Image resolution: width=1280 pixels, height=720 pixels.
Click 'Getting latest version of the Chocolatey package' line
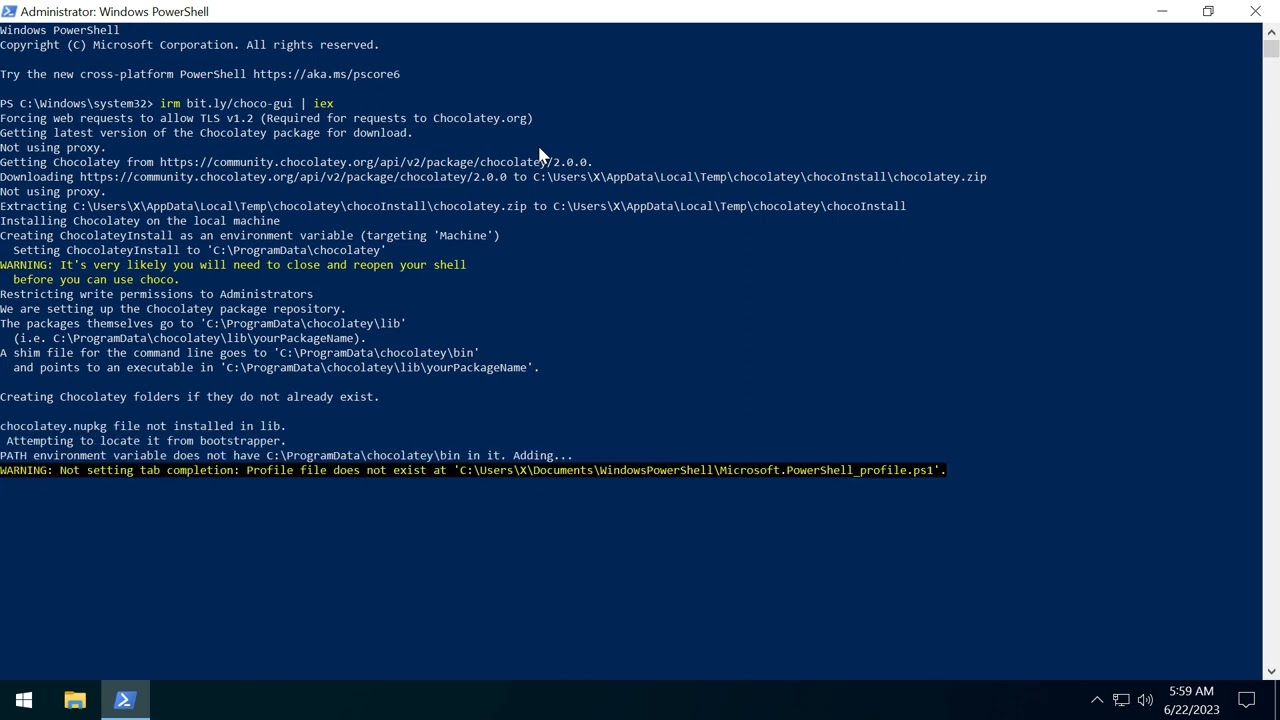(206, 133)
